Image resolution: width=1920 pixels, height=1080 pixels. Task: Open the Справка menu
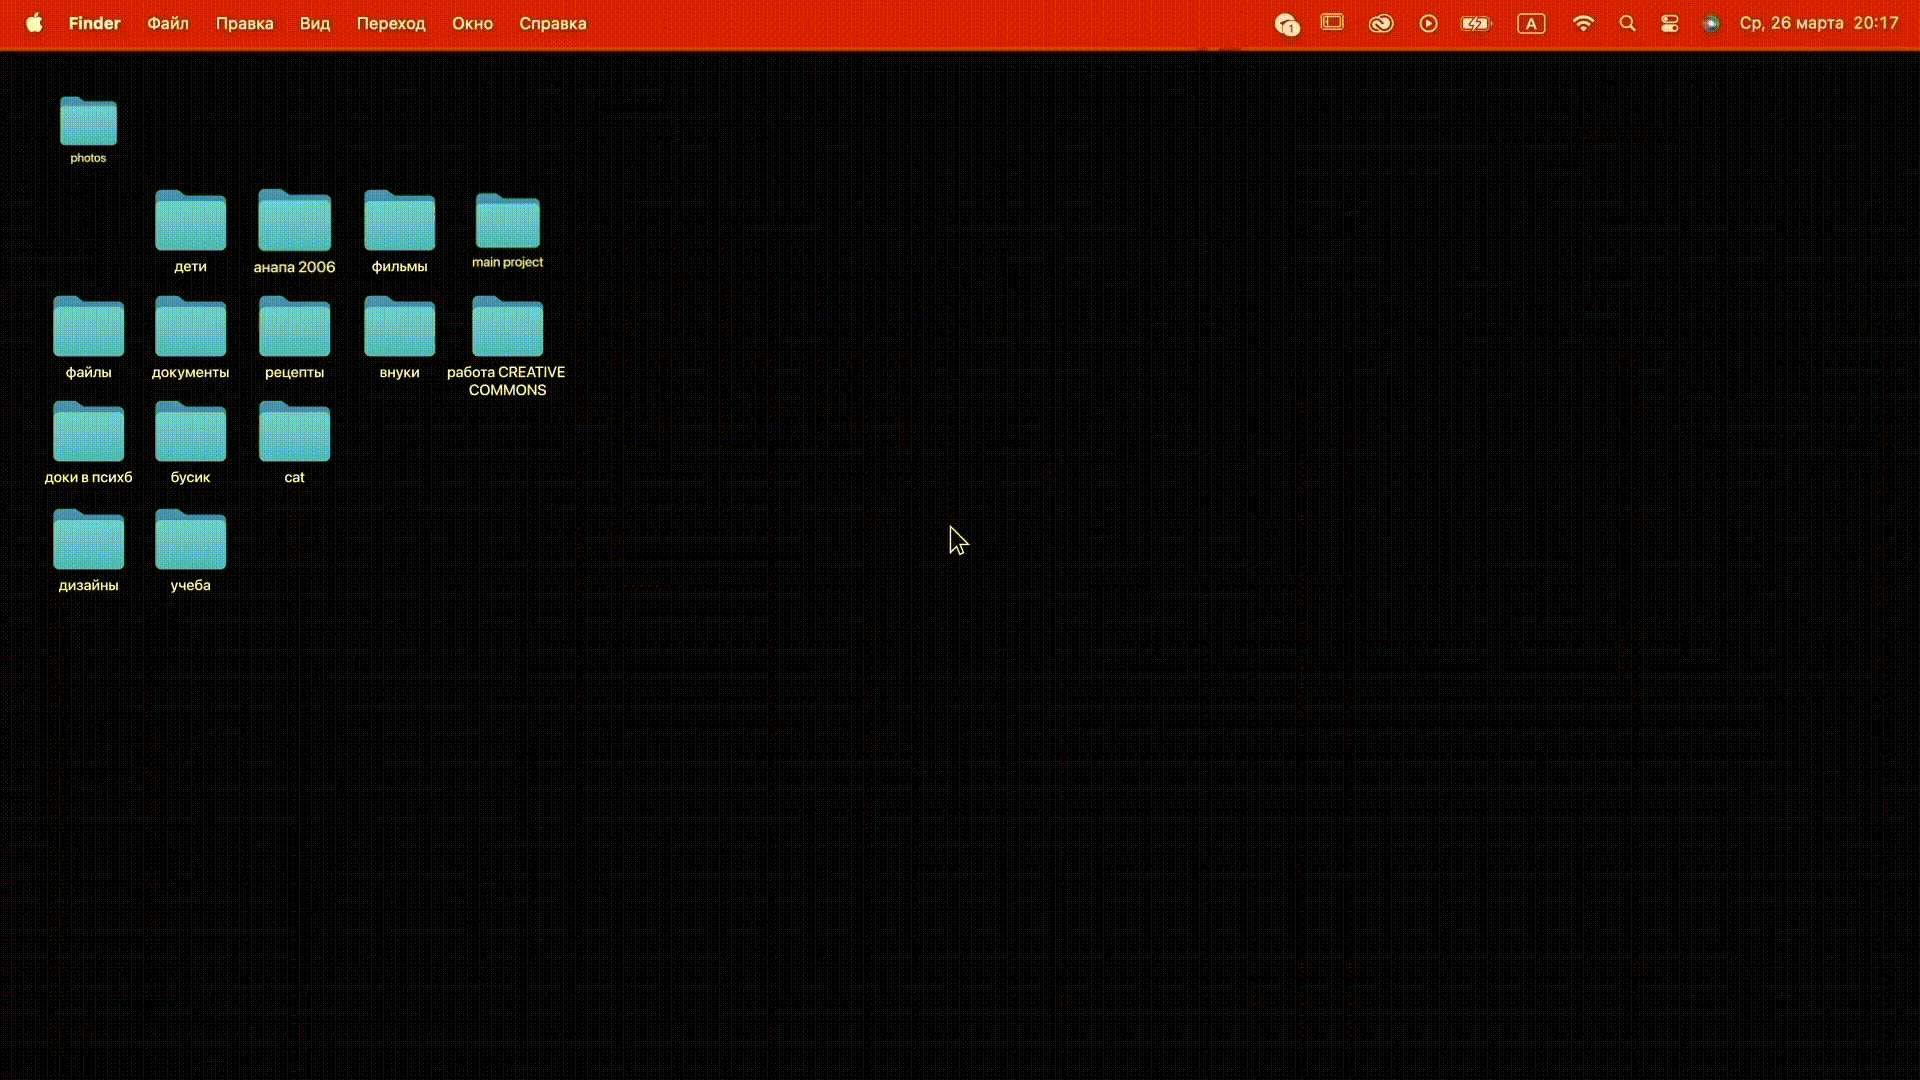[552, 23]
